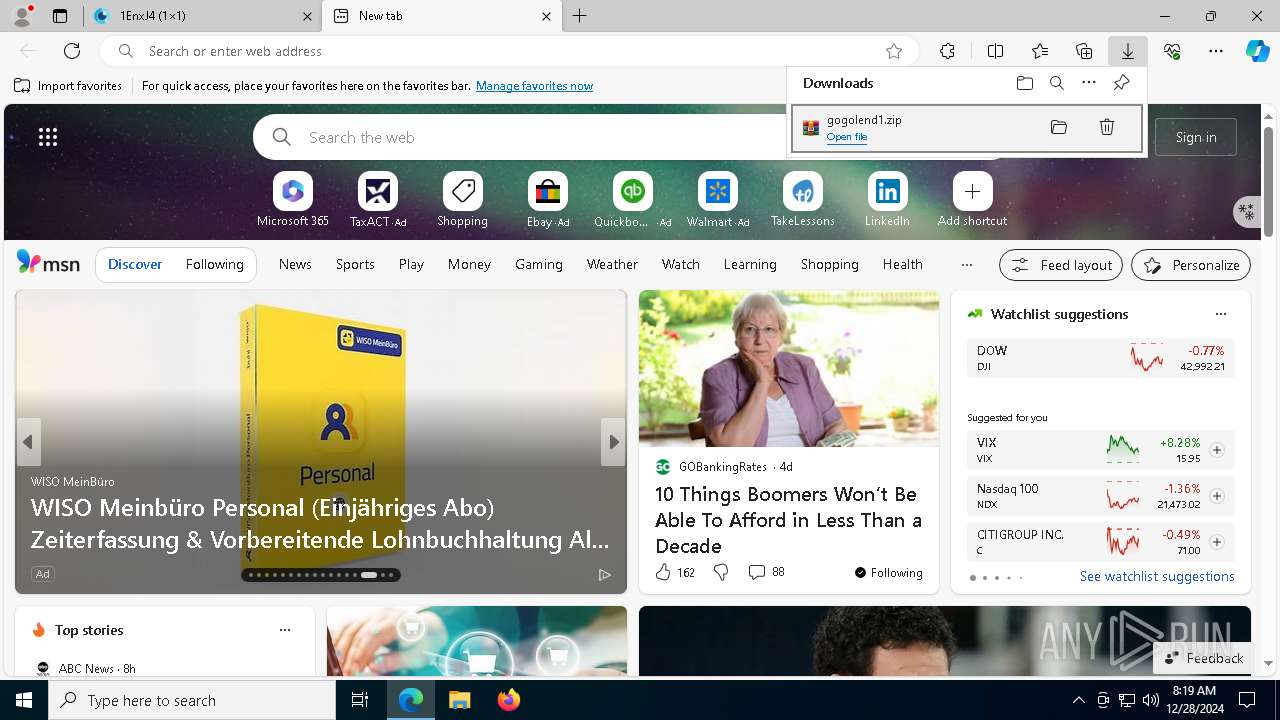Launch the Copilot sidebar icon
Image resolution: width=1280 pixels, height=720 pixels.
pos(1257,51)
